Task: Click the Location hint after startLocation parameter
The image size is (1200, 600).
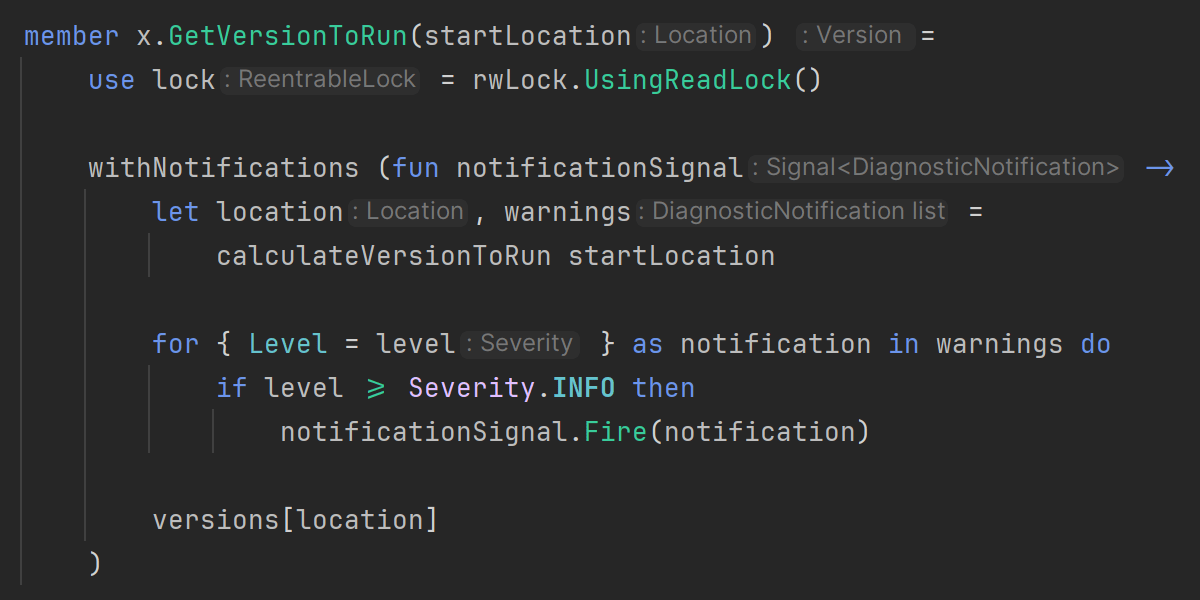Action: point(700,36)
